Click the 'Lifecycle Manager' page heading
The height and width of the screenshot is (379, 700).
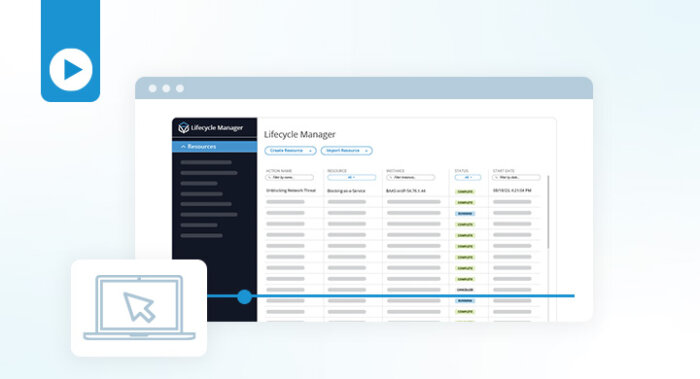tap(300, 134)
